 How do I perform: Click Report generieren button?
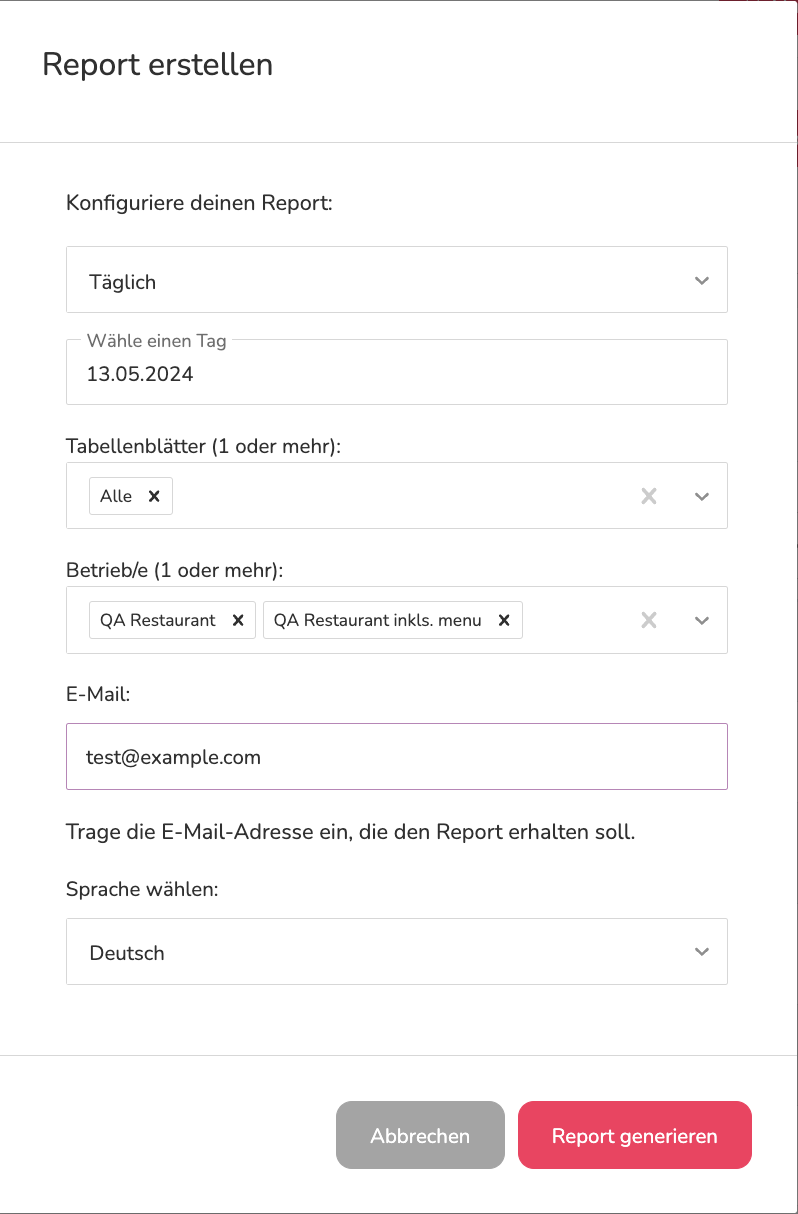635,1135
